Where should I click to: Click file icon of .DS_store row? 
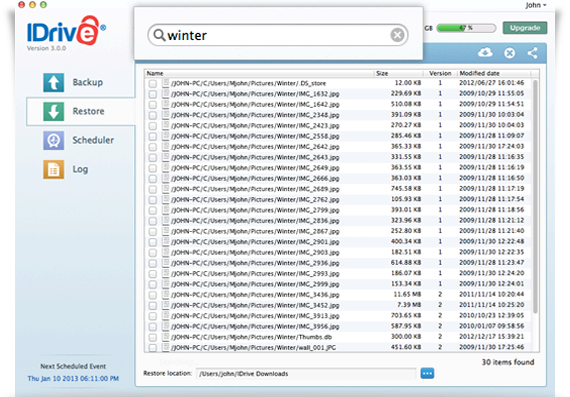point(166,83)
